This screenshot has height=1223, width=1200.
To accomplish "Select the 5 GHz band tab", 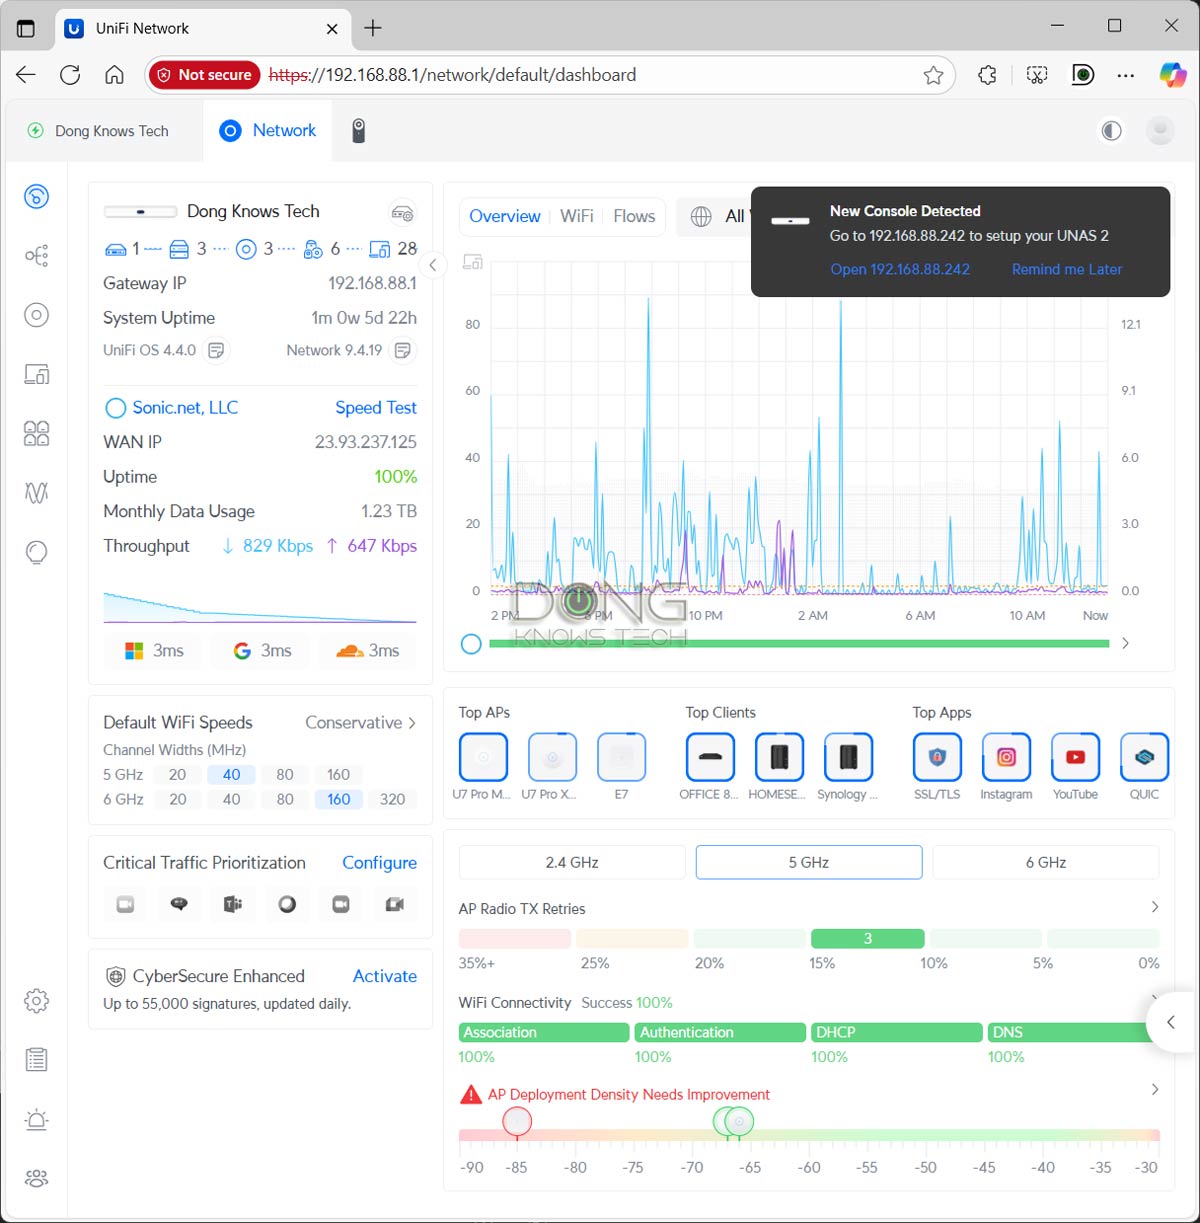I will tap(809, 862).
